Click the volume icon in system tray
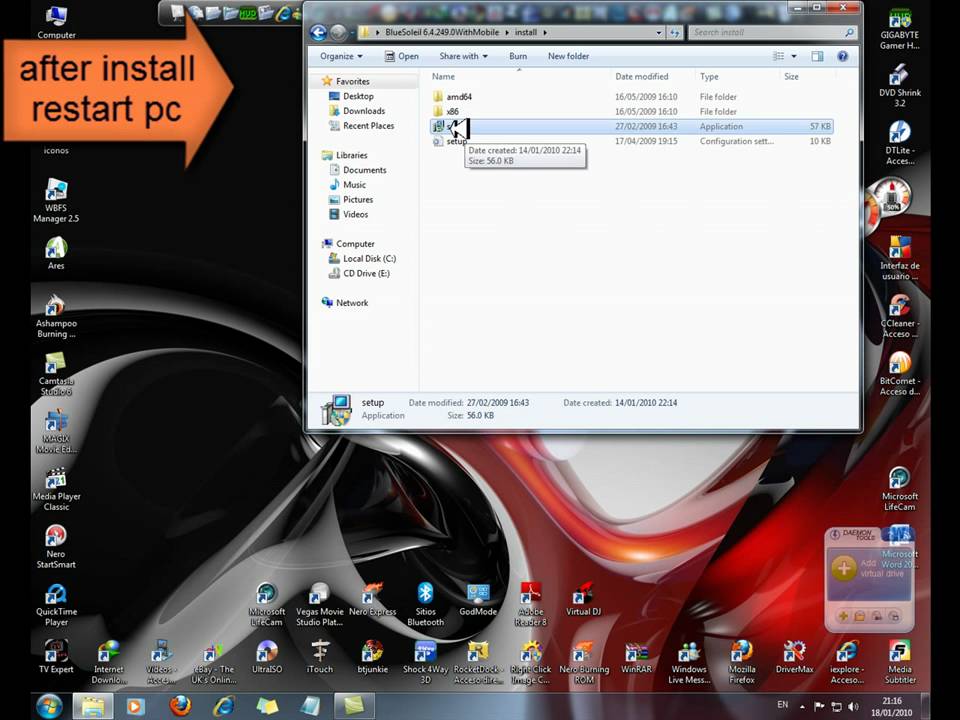Image resolution: width=960 pixels, height=720 pixels. (x=853, y=706)
